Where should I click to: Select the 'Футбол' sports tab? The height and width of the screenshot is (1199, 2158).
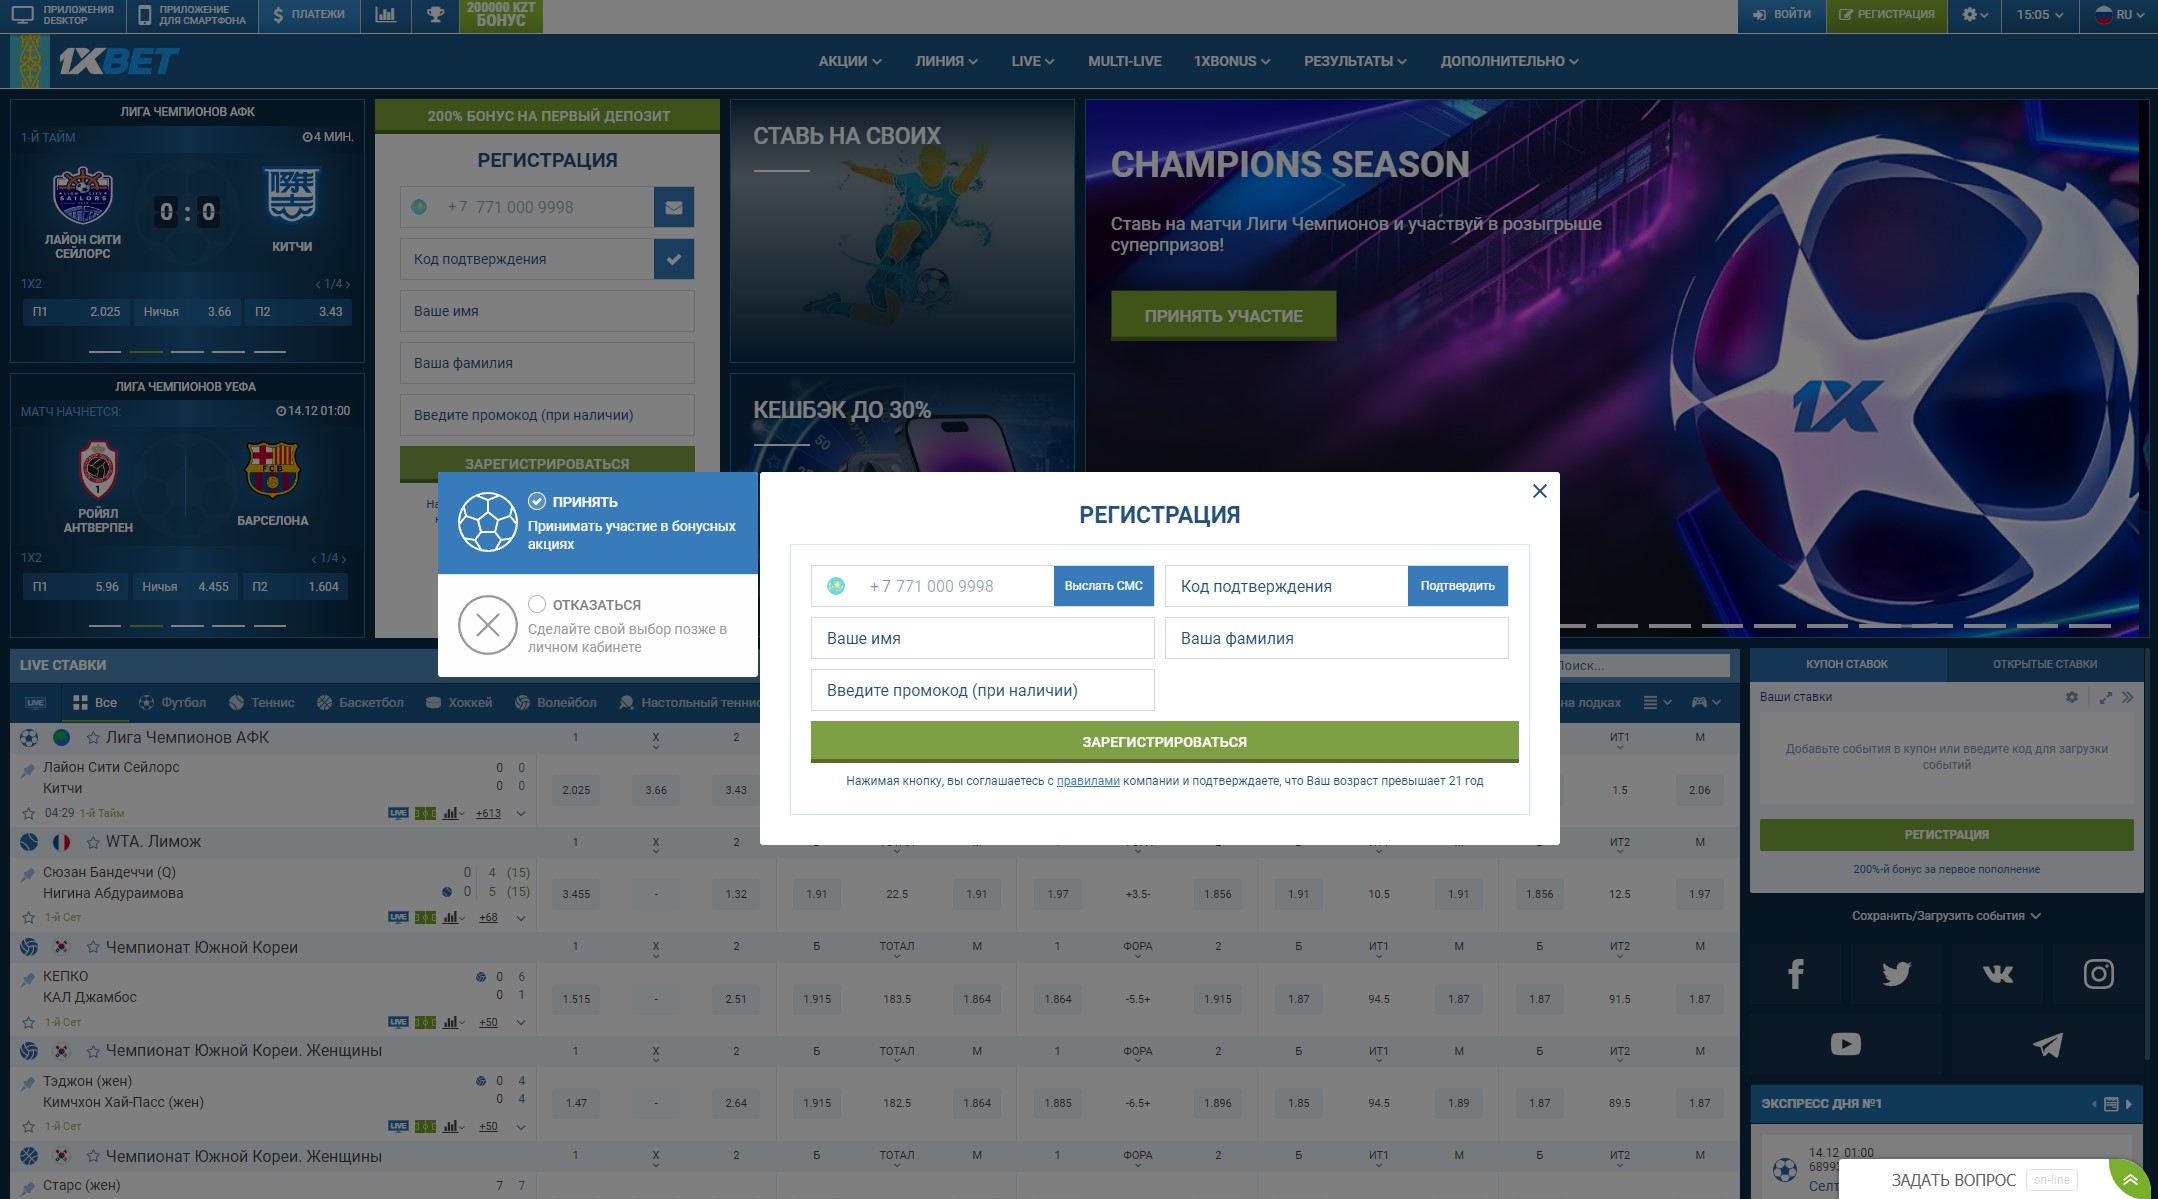tap(172, 703)
